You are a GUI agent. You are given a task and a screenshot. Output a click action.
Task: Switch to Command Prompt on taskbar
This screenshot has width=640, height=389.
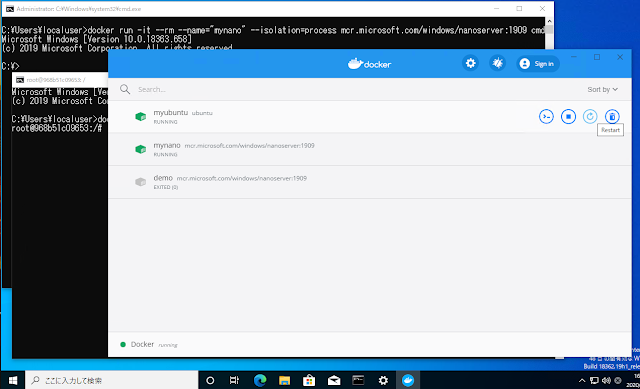pos(358,380)
